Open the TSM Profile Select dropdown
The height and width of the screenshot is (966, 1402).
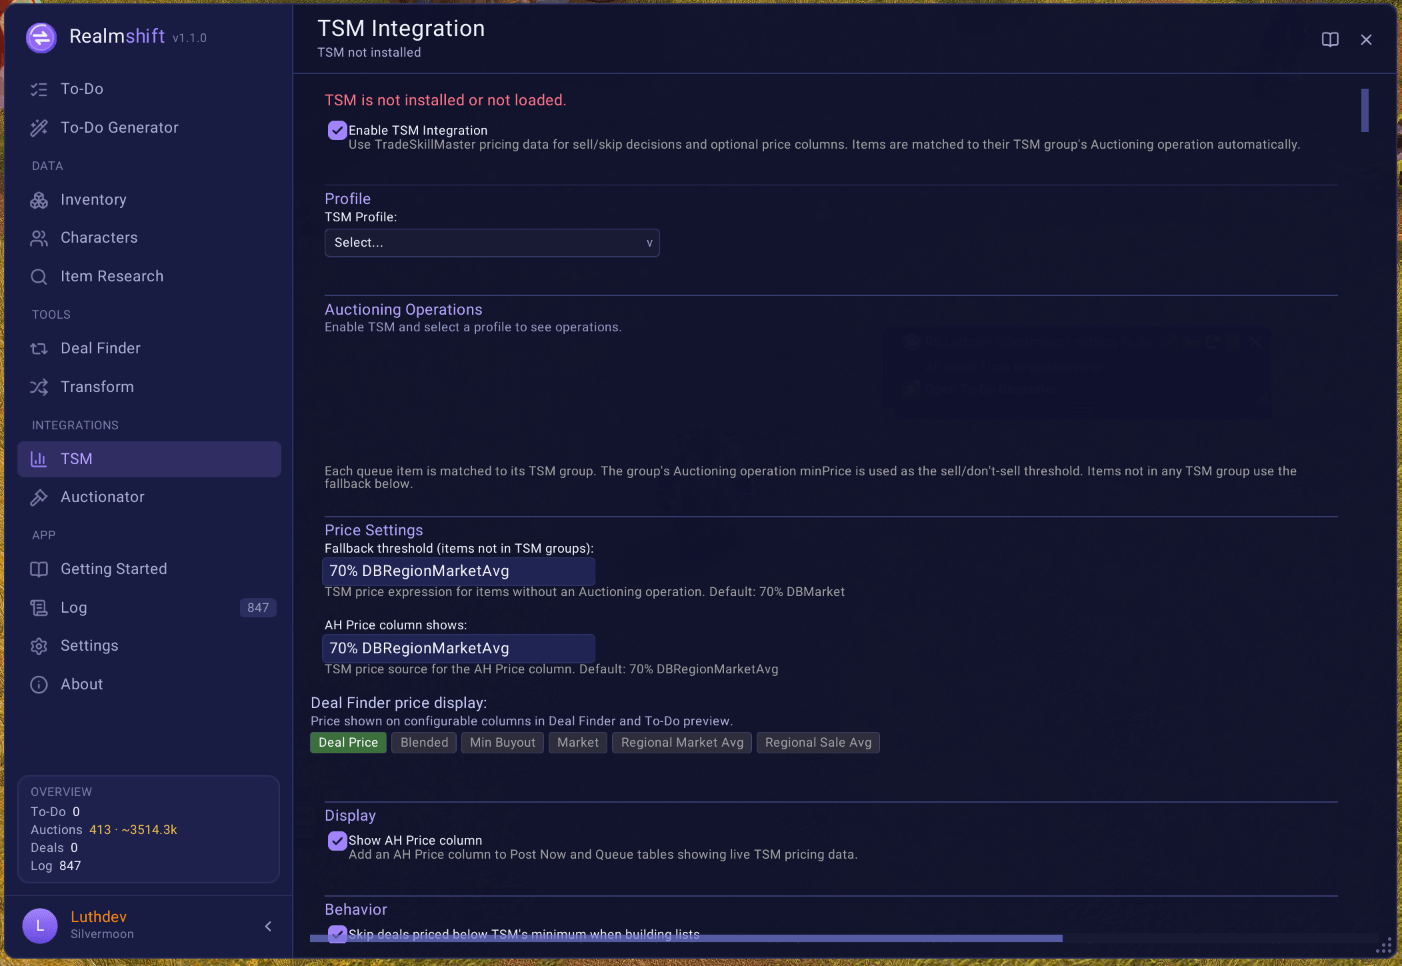pos(492,243)
